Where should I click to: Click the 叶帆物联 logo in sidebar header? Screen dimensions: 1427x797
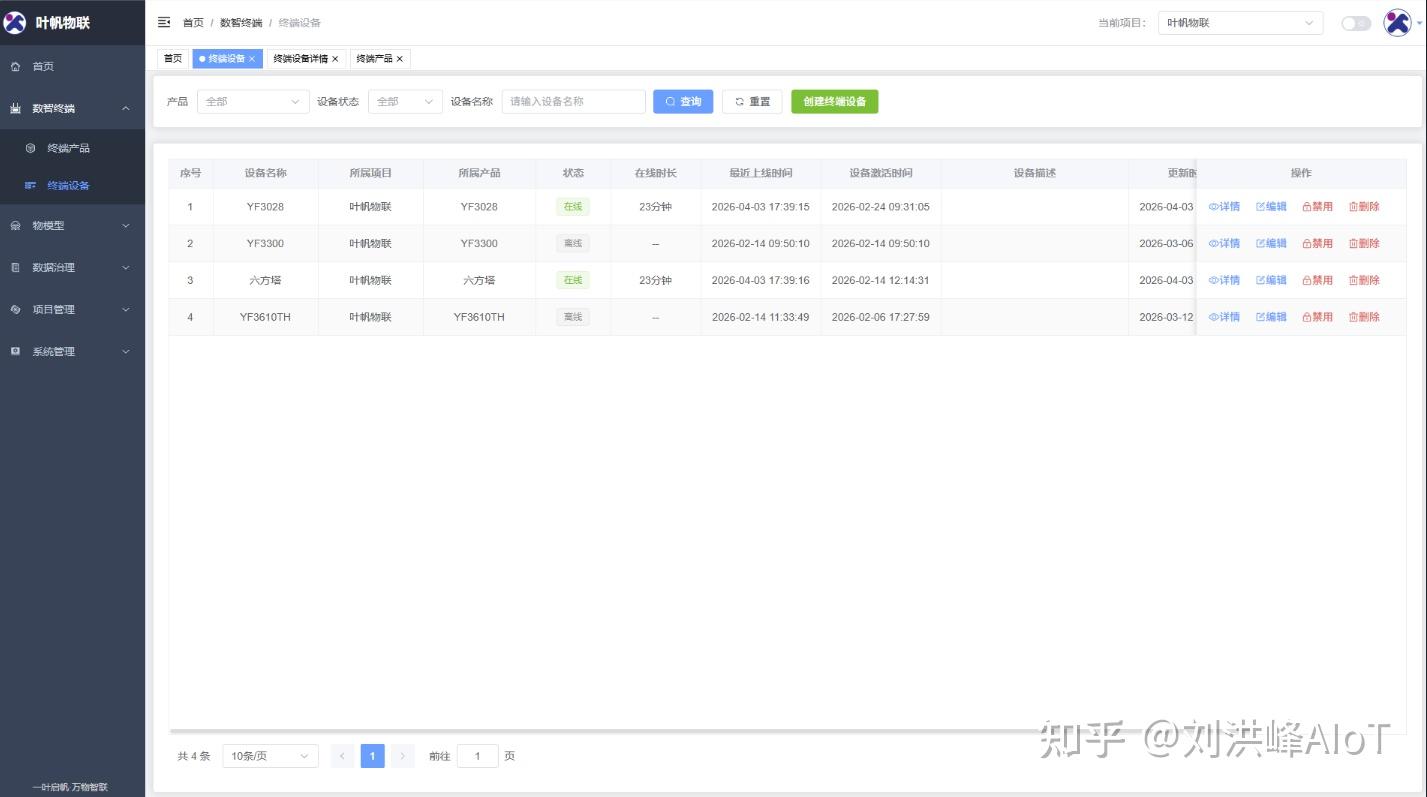click(x=15, y=22)
